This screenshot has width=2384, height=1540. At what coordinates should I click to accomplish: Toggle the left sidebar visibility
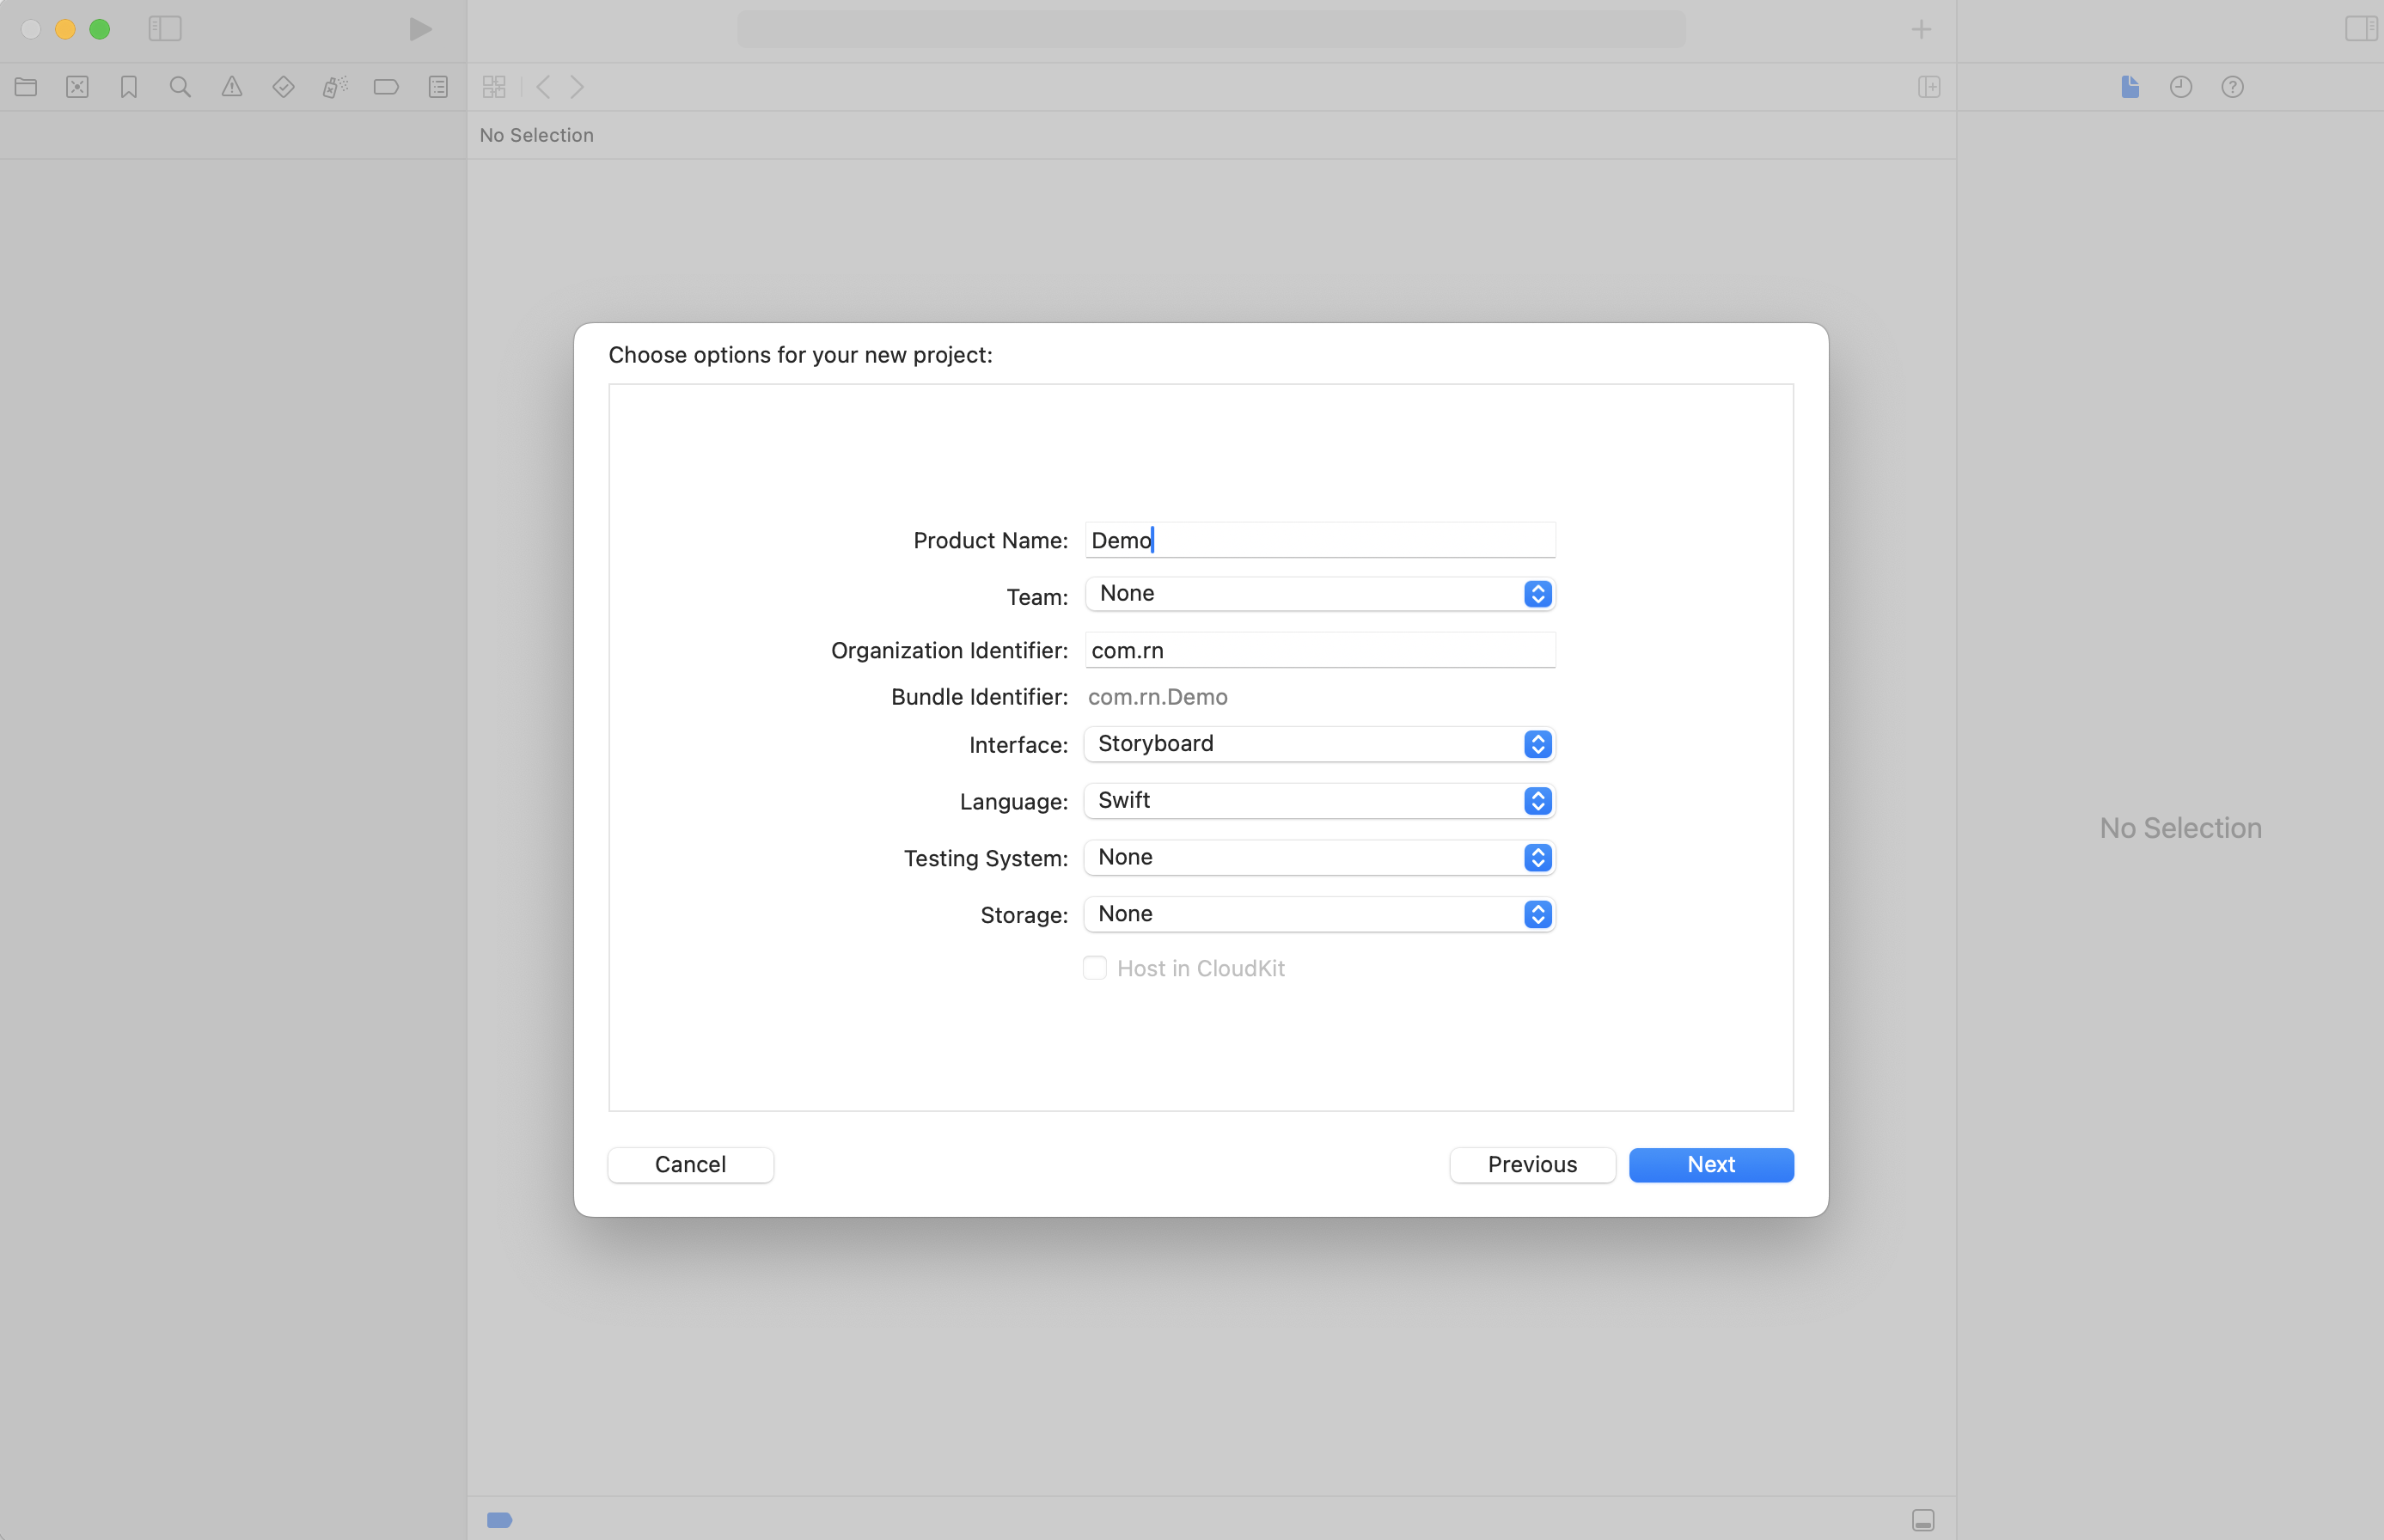point(164,29)
